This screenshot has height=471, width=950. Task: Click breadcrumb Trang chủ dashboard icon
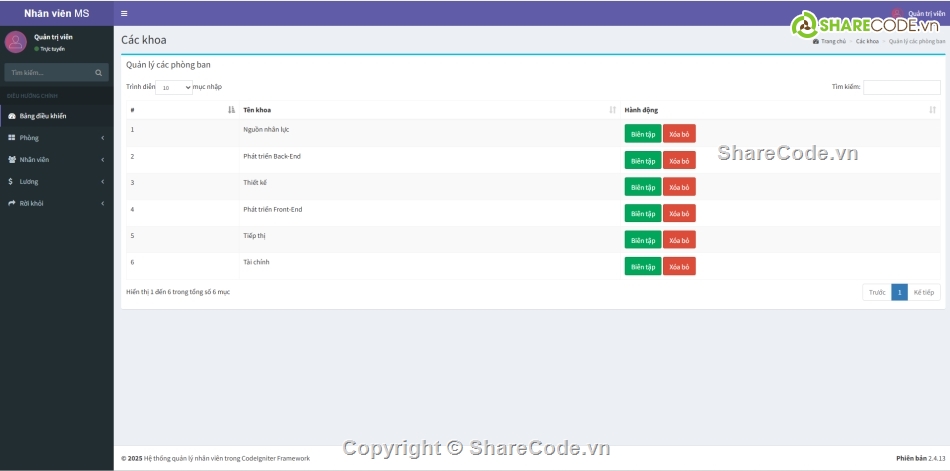815,41
